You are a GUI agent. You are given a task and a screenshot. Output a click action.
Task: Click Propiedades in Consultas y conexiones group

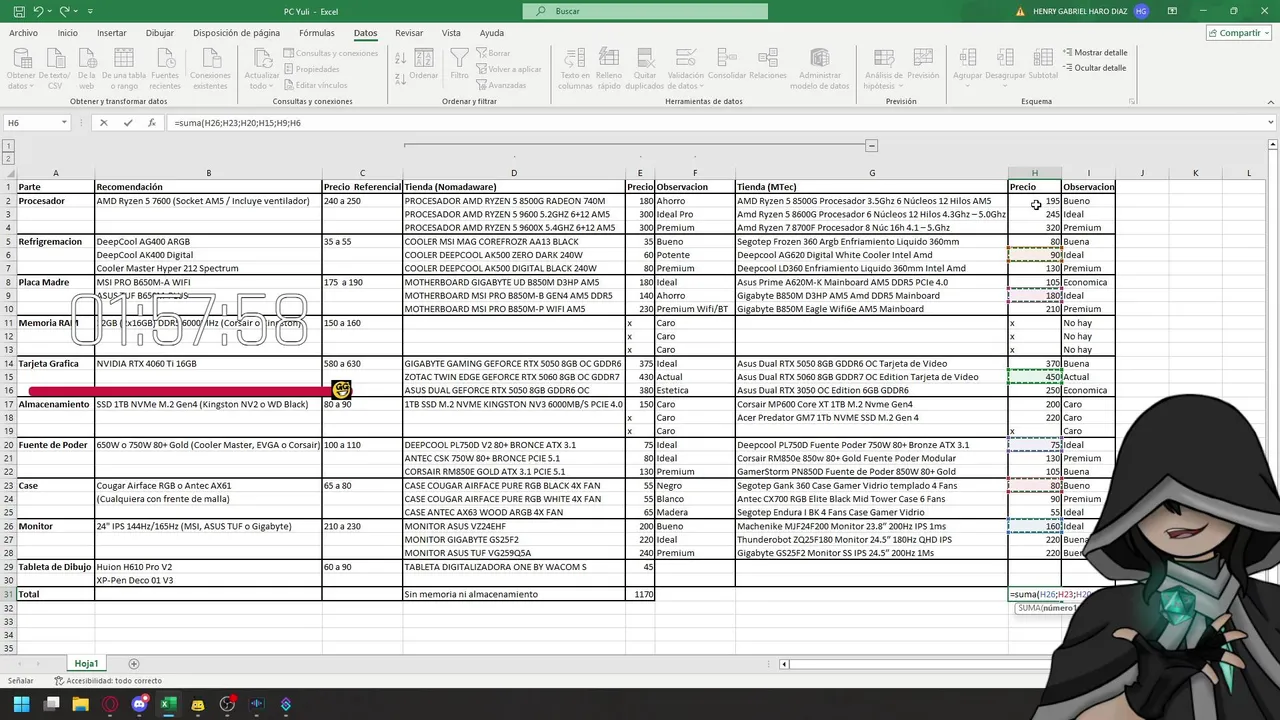pyautogui.click(x=312, y=69)
